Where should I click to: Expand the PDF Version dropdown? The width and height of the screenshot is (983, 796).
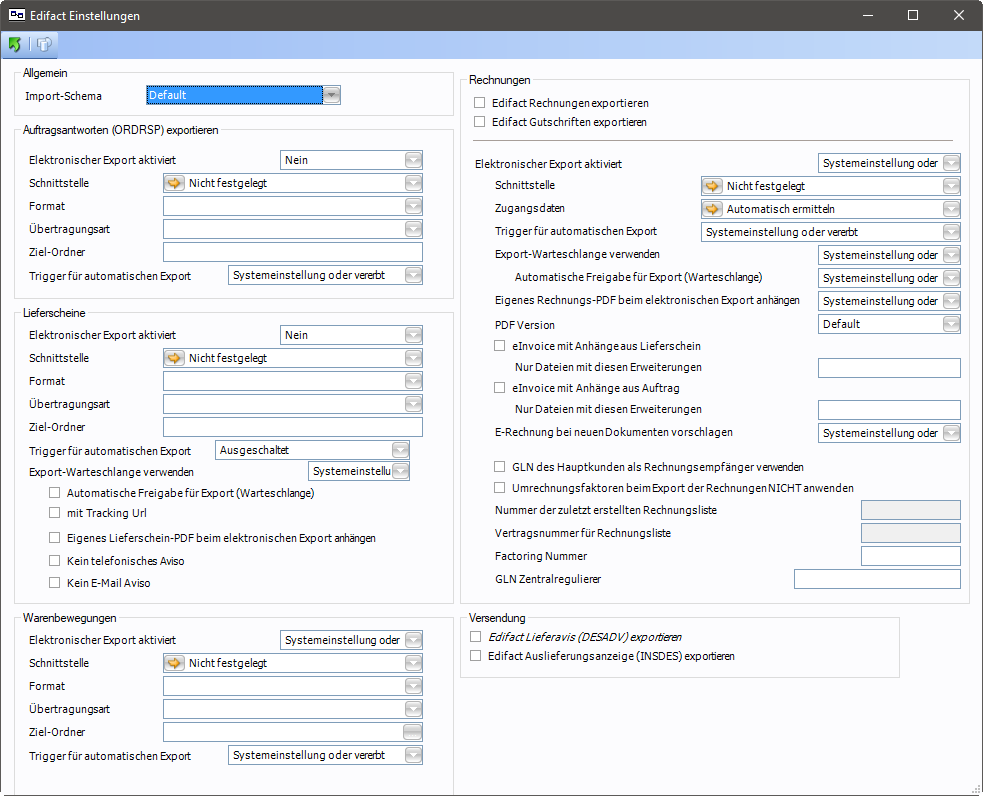[951, 324]
